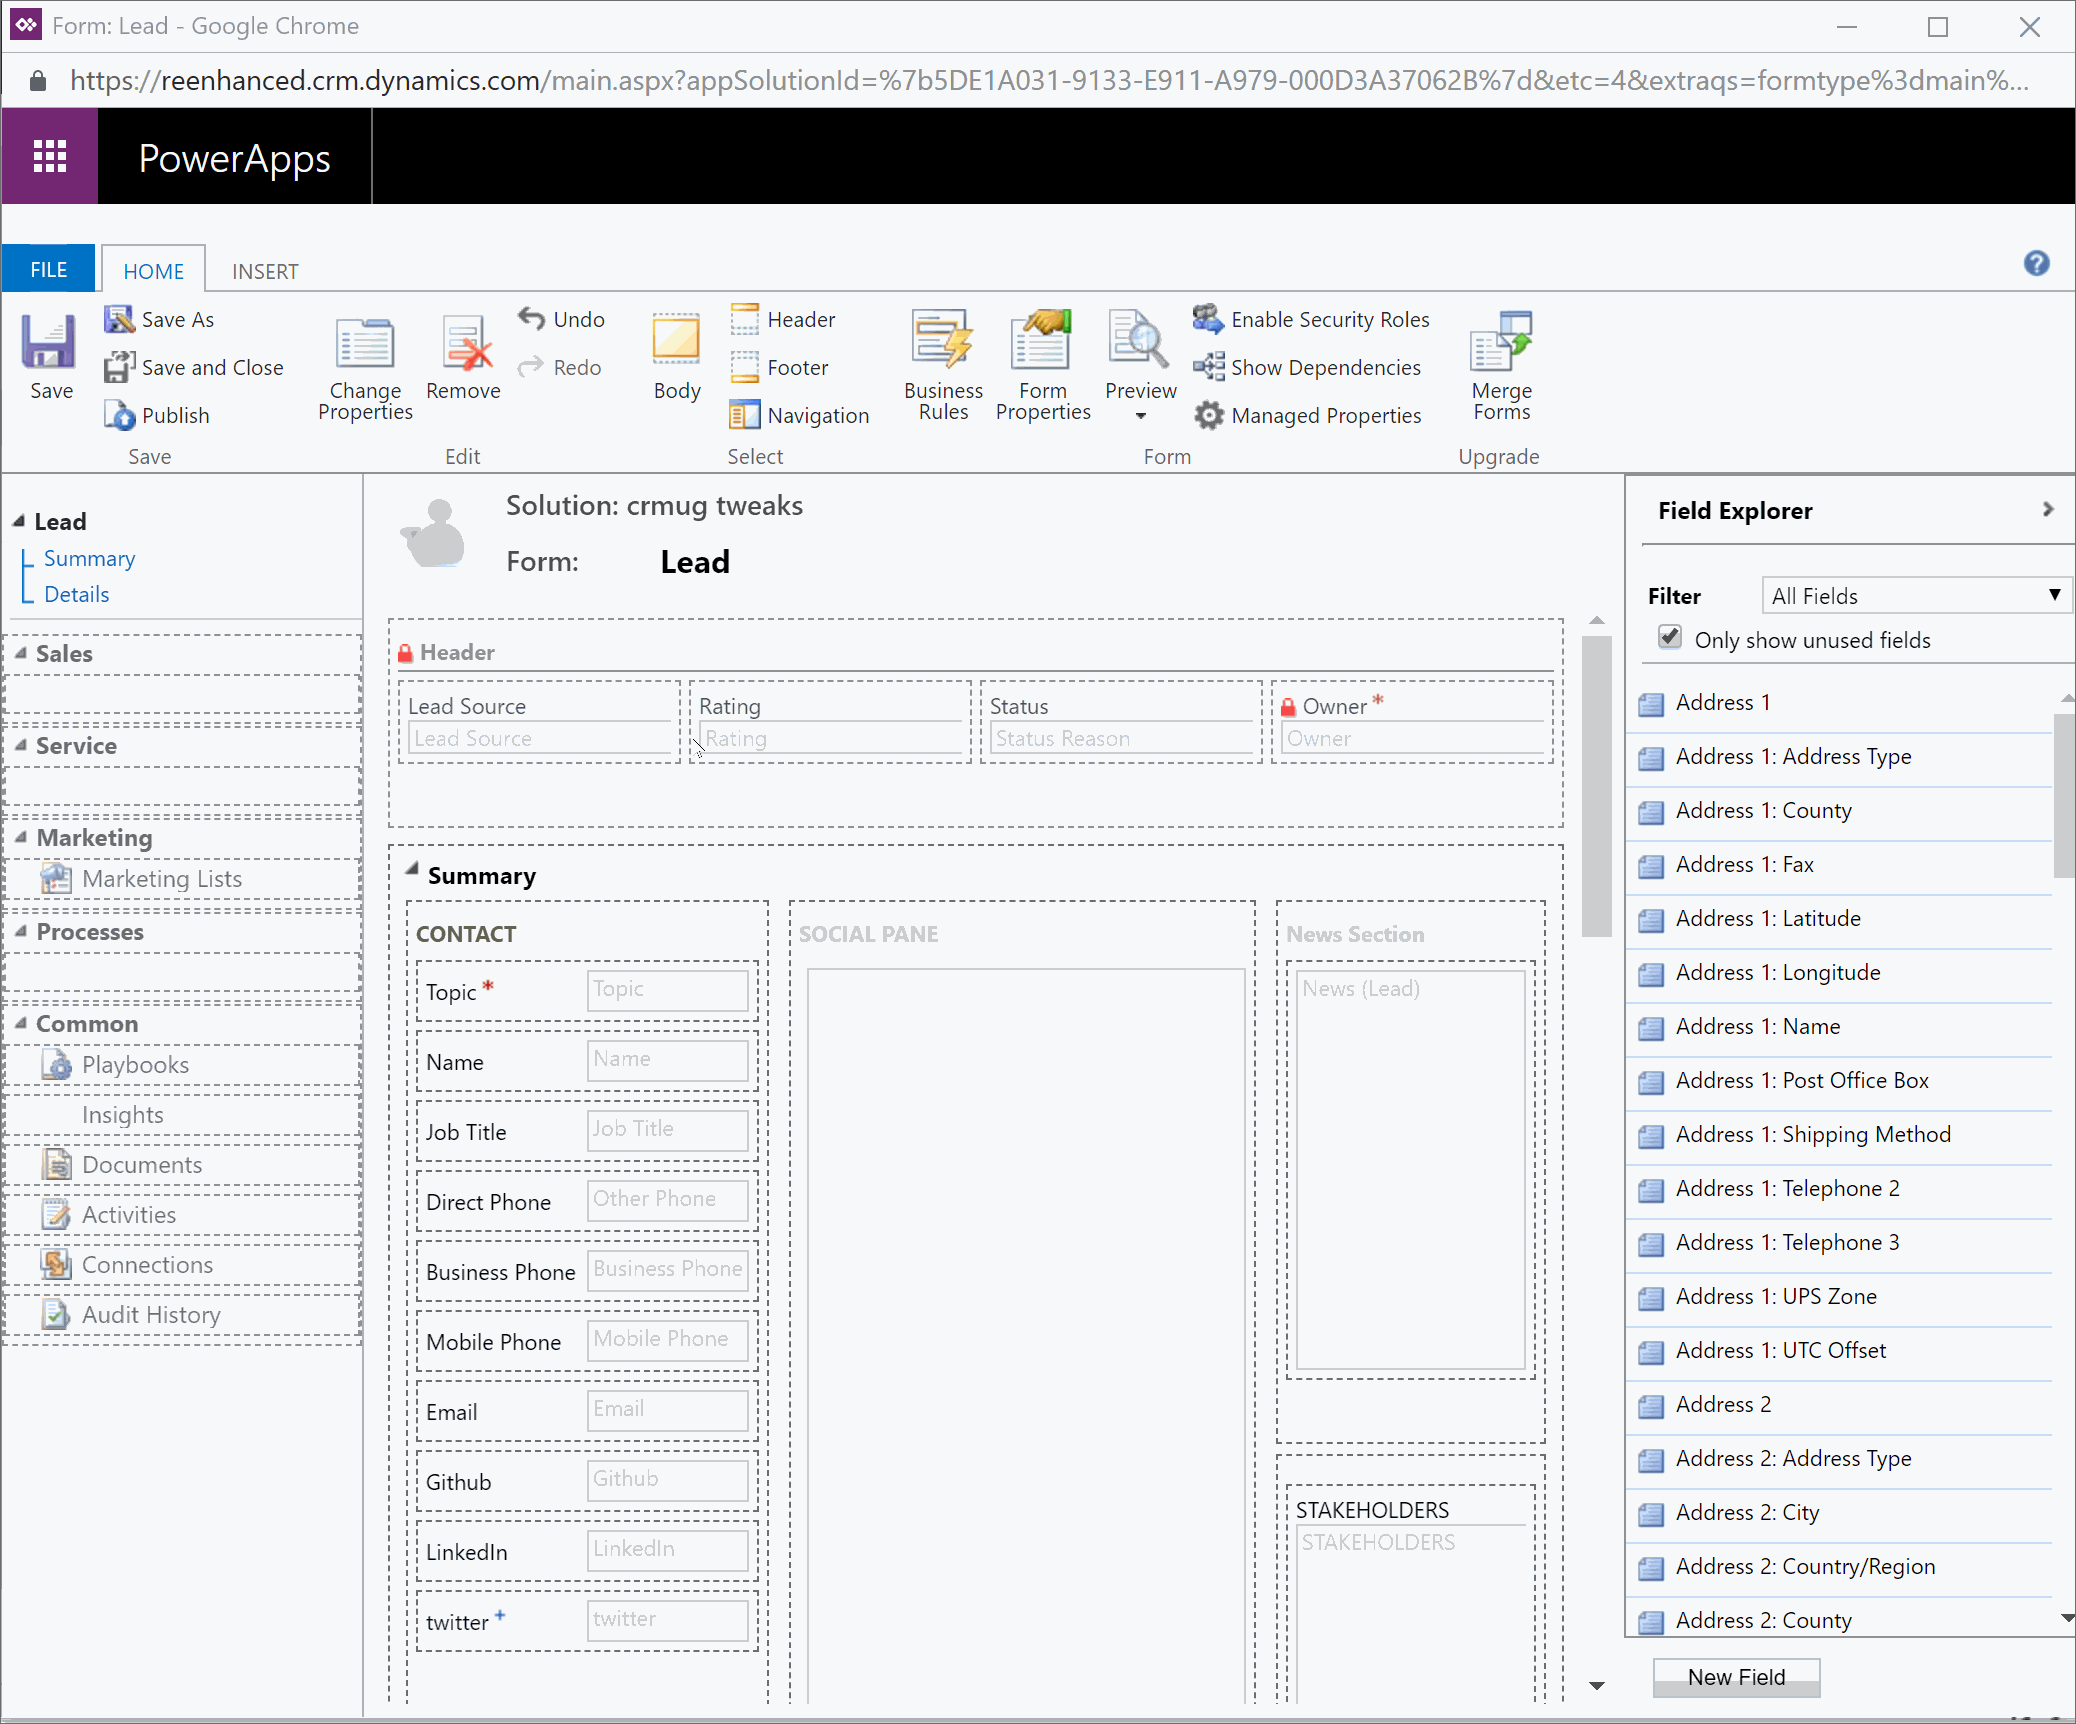2076x1724 pixels.
Task: Toggle Only show unused fields checkbox
Action: (x=1669, y=638)
